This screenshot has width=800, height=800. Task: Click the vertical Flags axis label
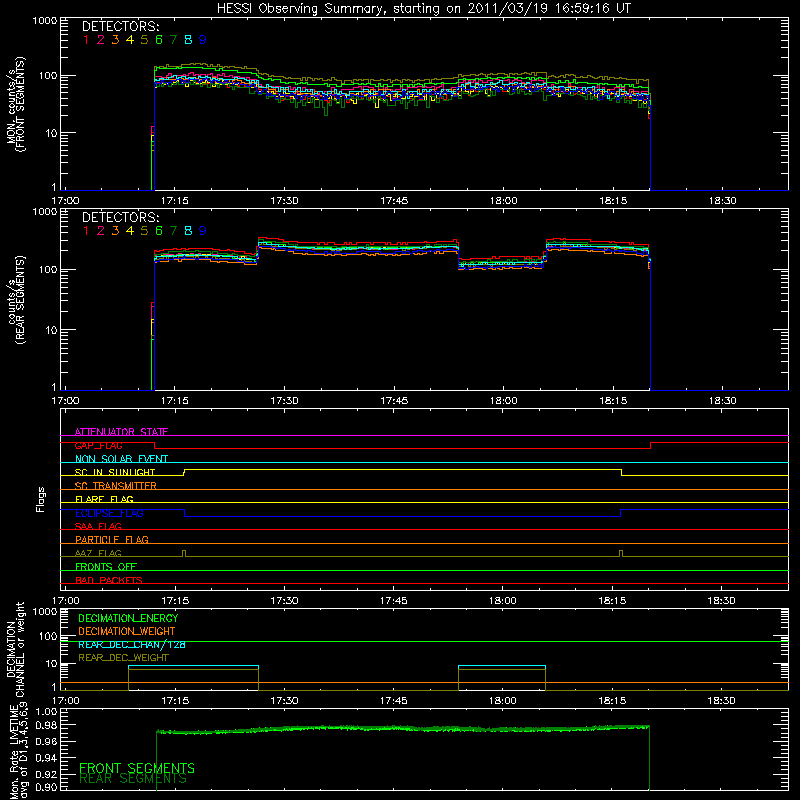pos(40,500)
